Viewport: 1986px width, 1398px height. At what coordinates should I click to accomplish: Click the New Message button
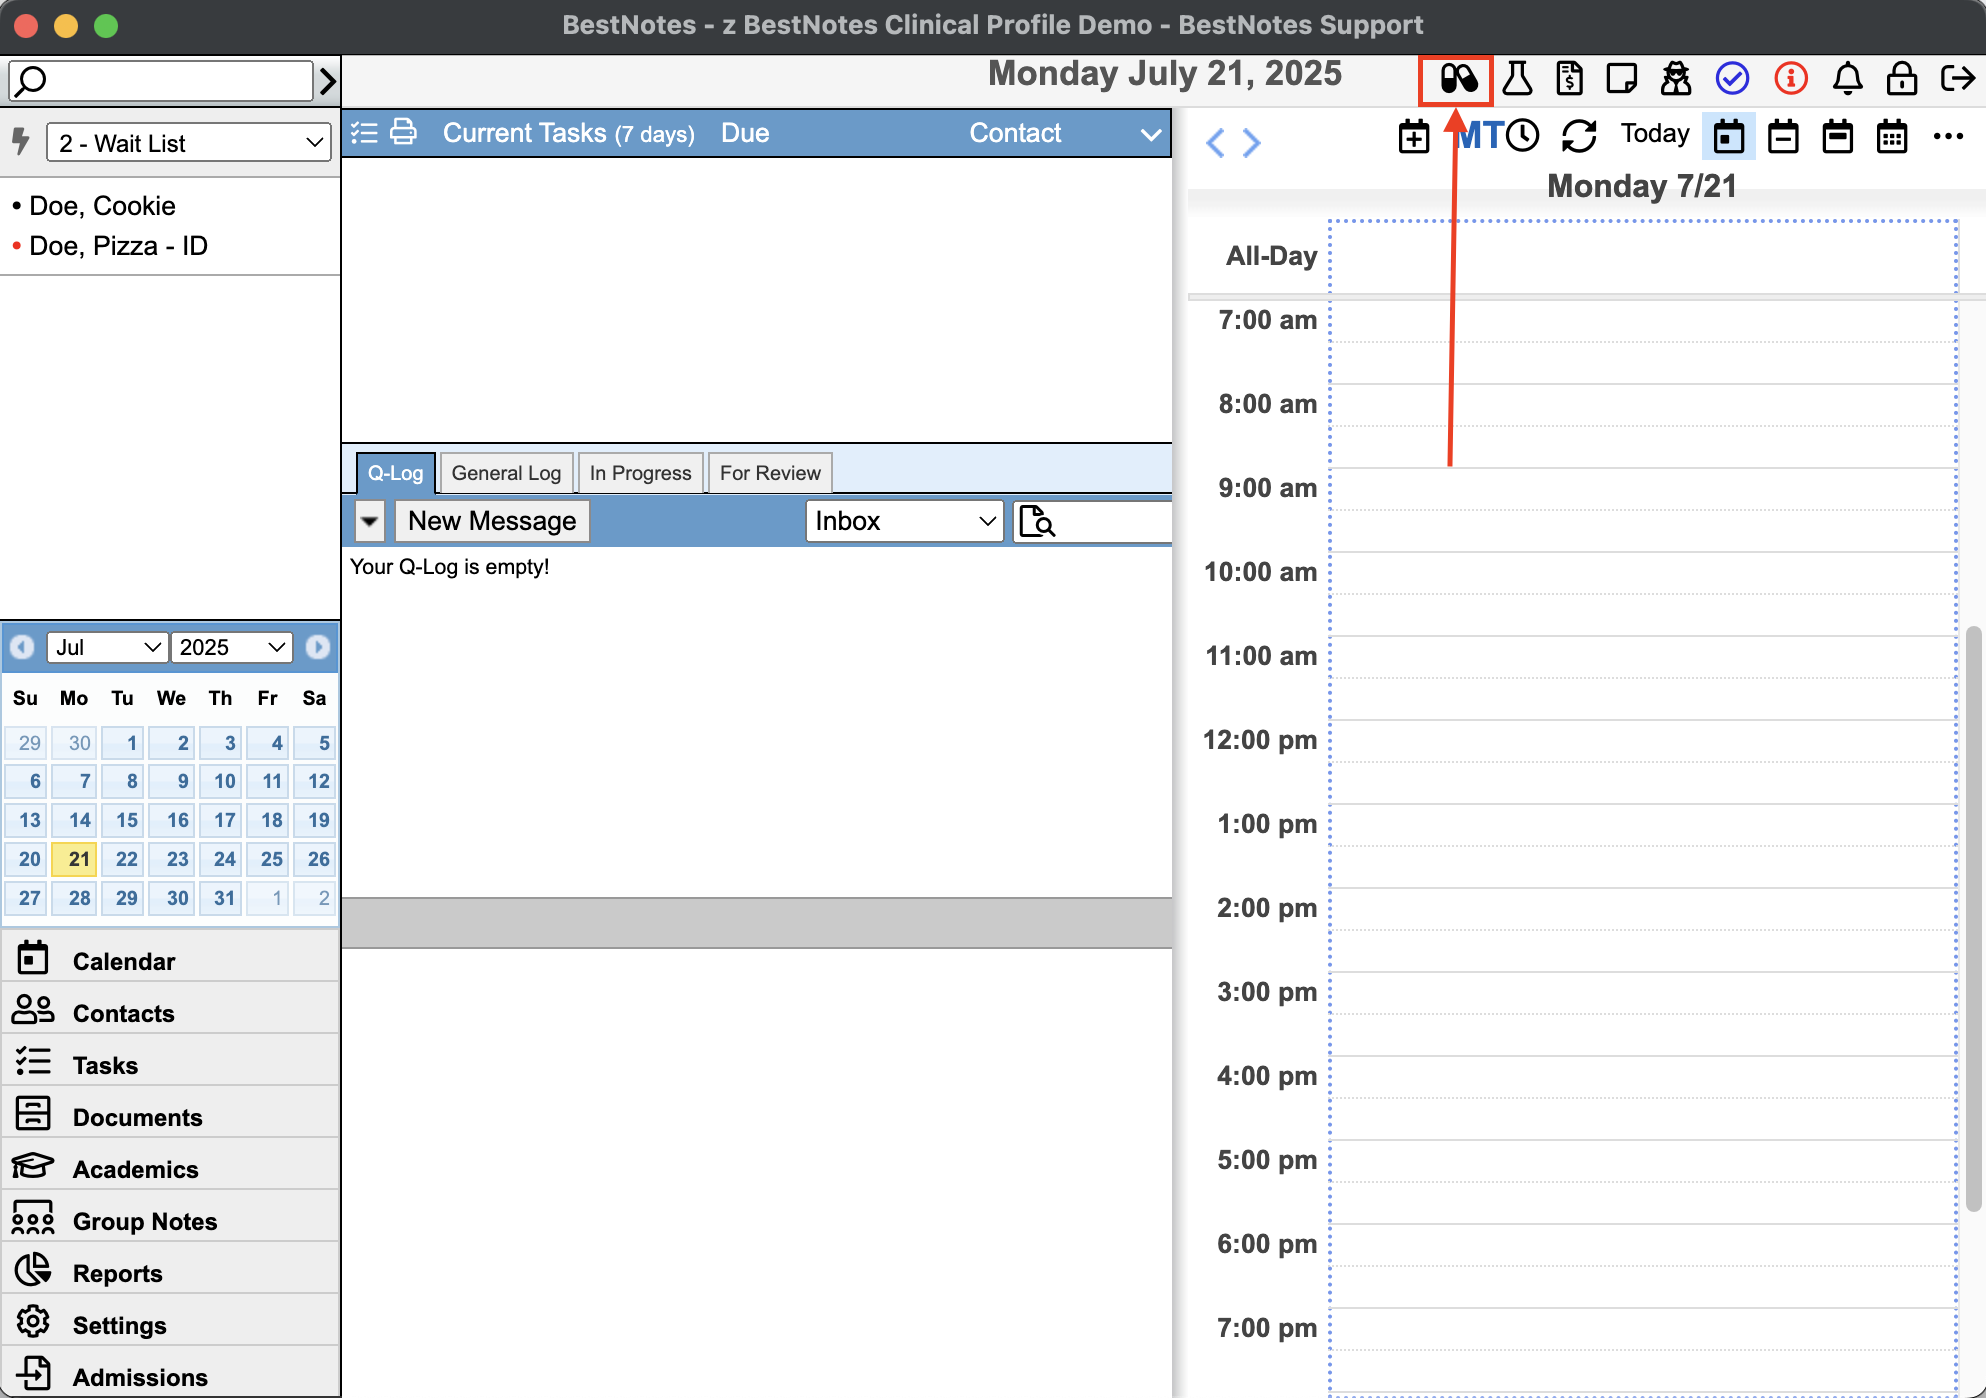[x=492, y=521]
